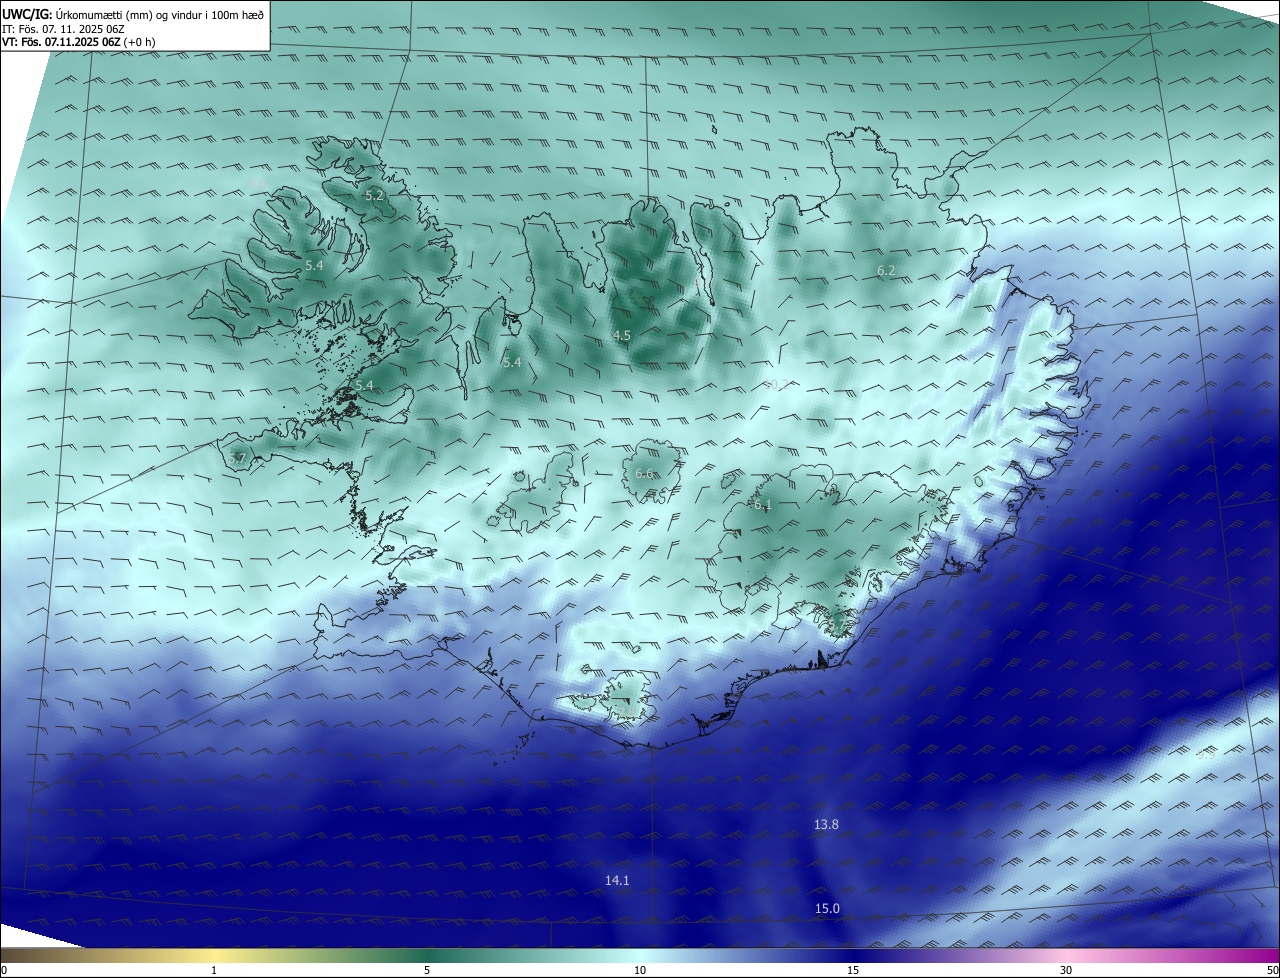Select the 5.2 value on the map
1280x978 pixels.
click(x=374, y=196)
